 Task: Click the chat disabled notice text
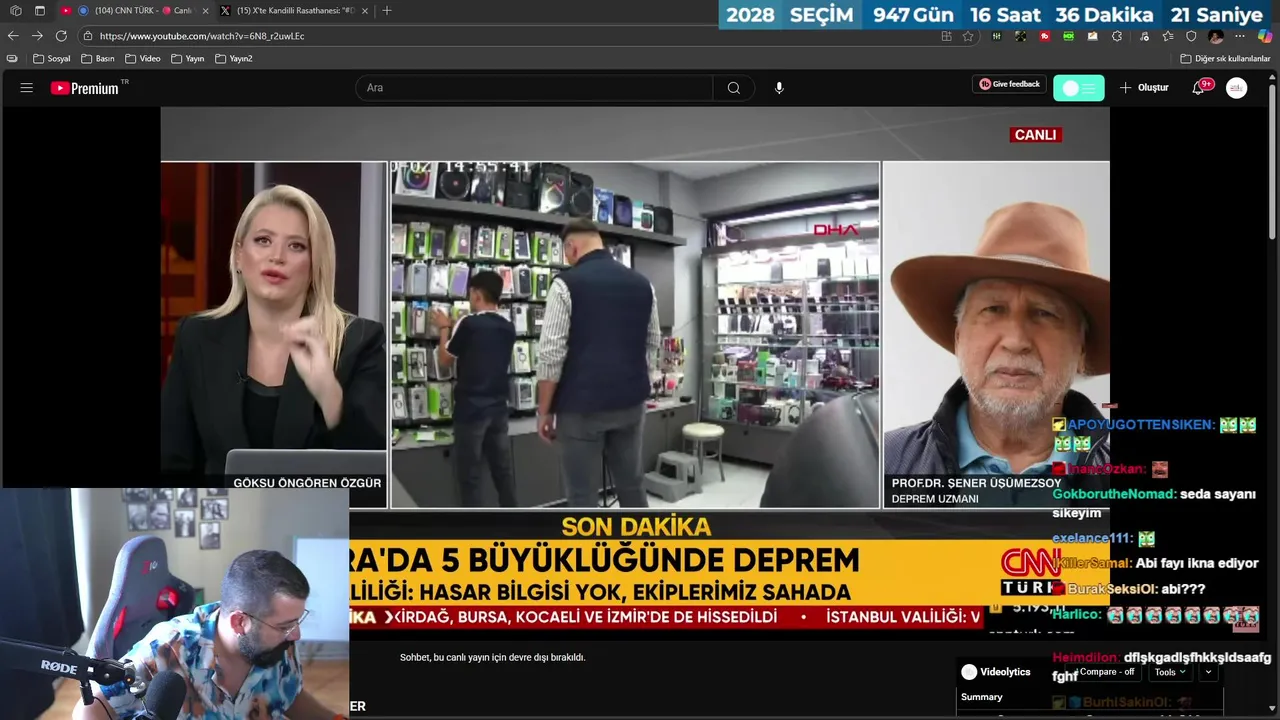492,658
